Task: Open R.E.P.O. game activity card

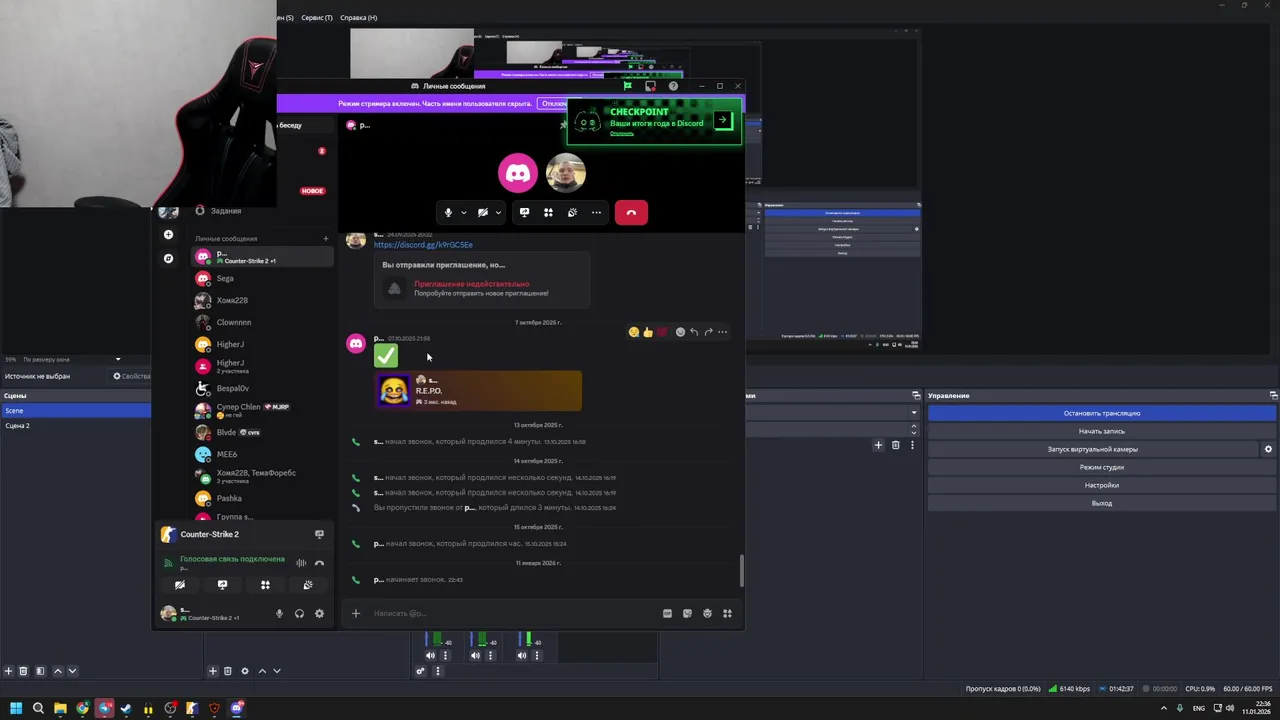Action: tap(478, 391)
